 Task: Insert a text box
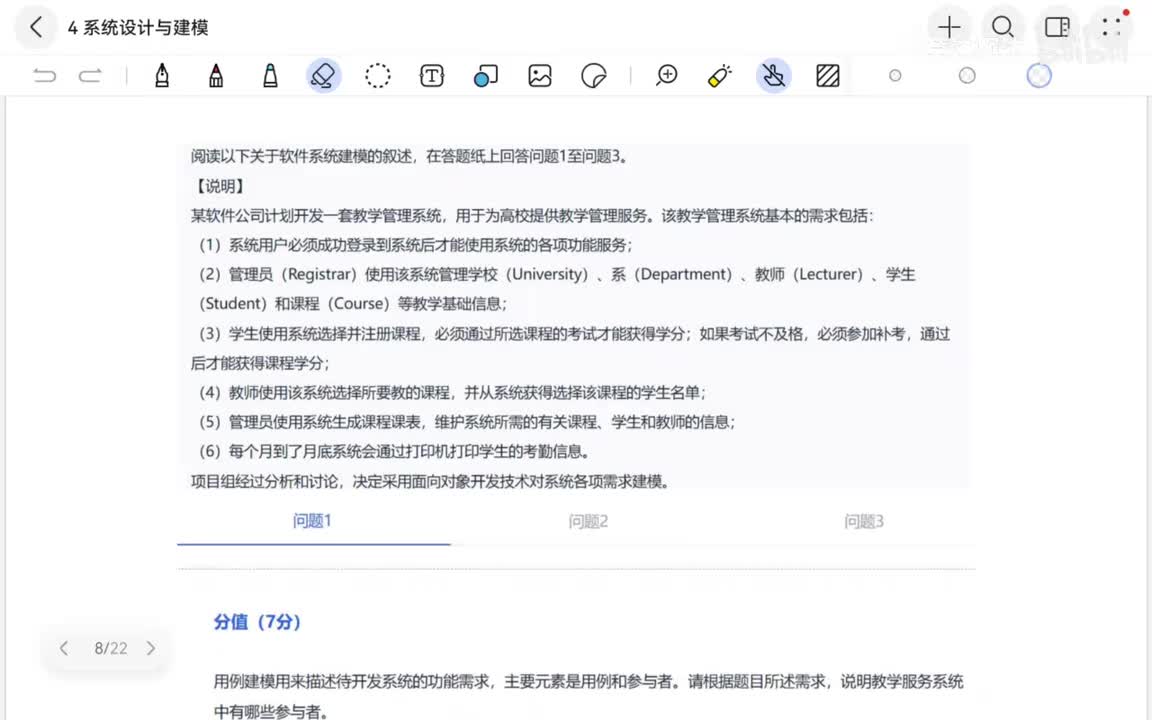[x=432, y=76]
